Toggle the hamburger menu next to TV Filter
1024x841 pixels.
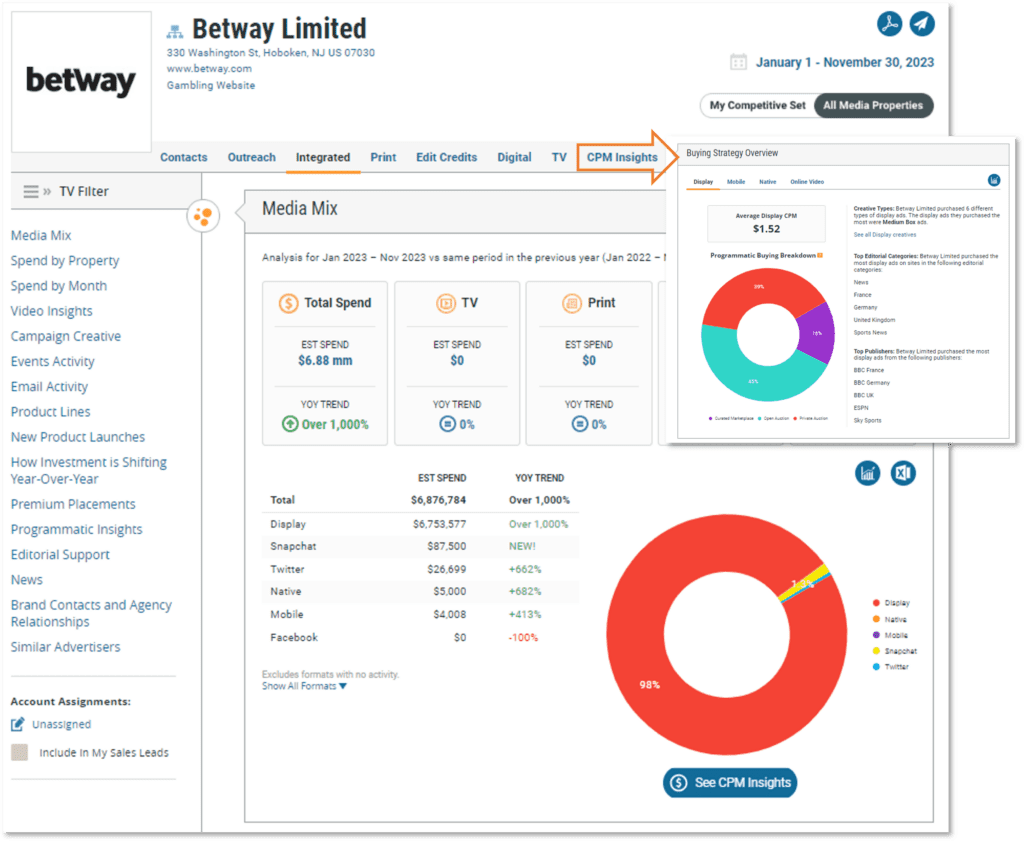tap(31, 191)
